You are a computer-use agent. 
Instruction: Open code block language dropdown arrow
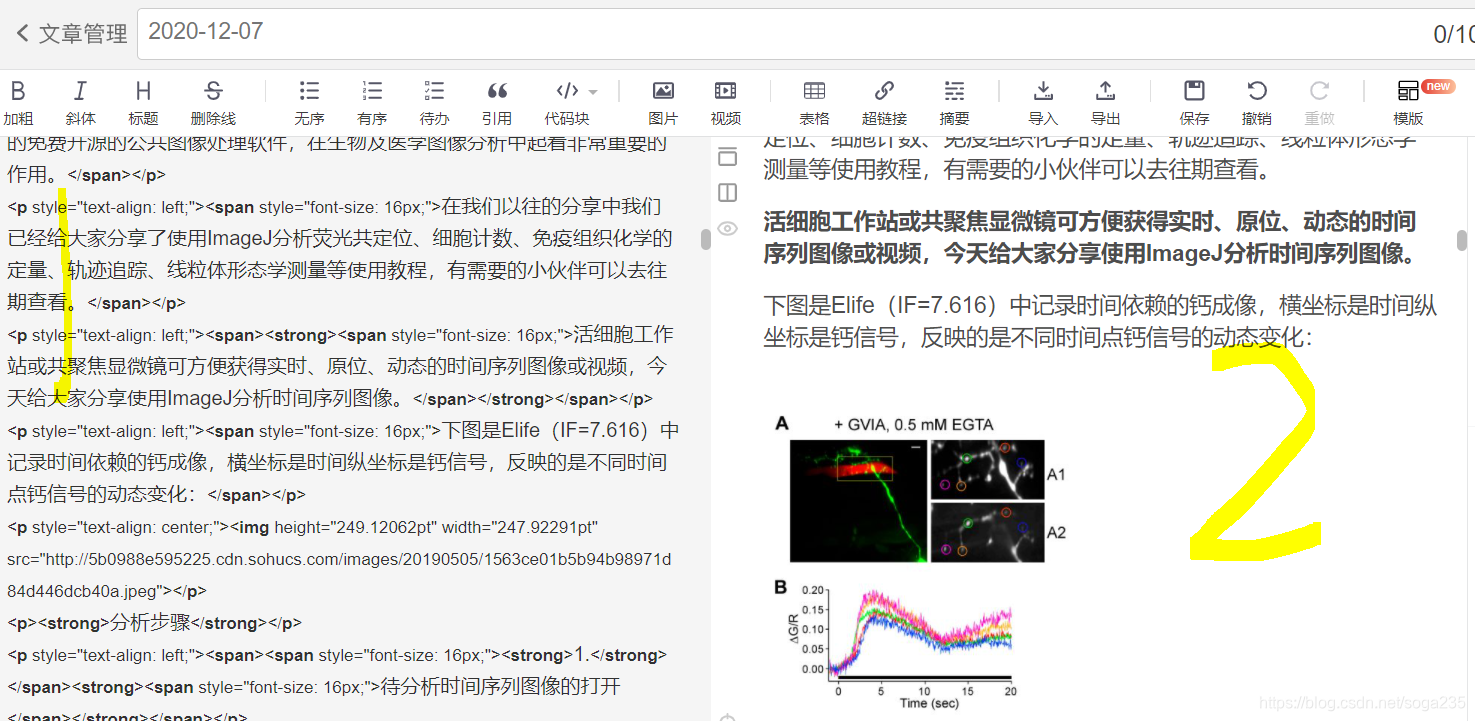[x=593, y=92]
